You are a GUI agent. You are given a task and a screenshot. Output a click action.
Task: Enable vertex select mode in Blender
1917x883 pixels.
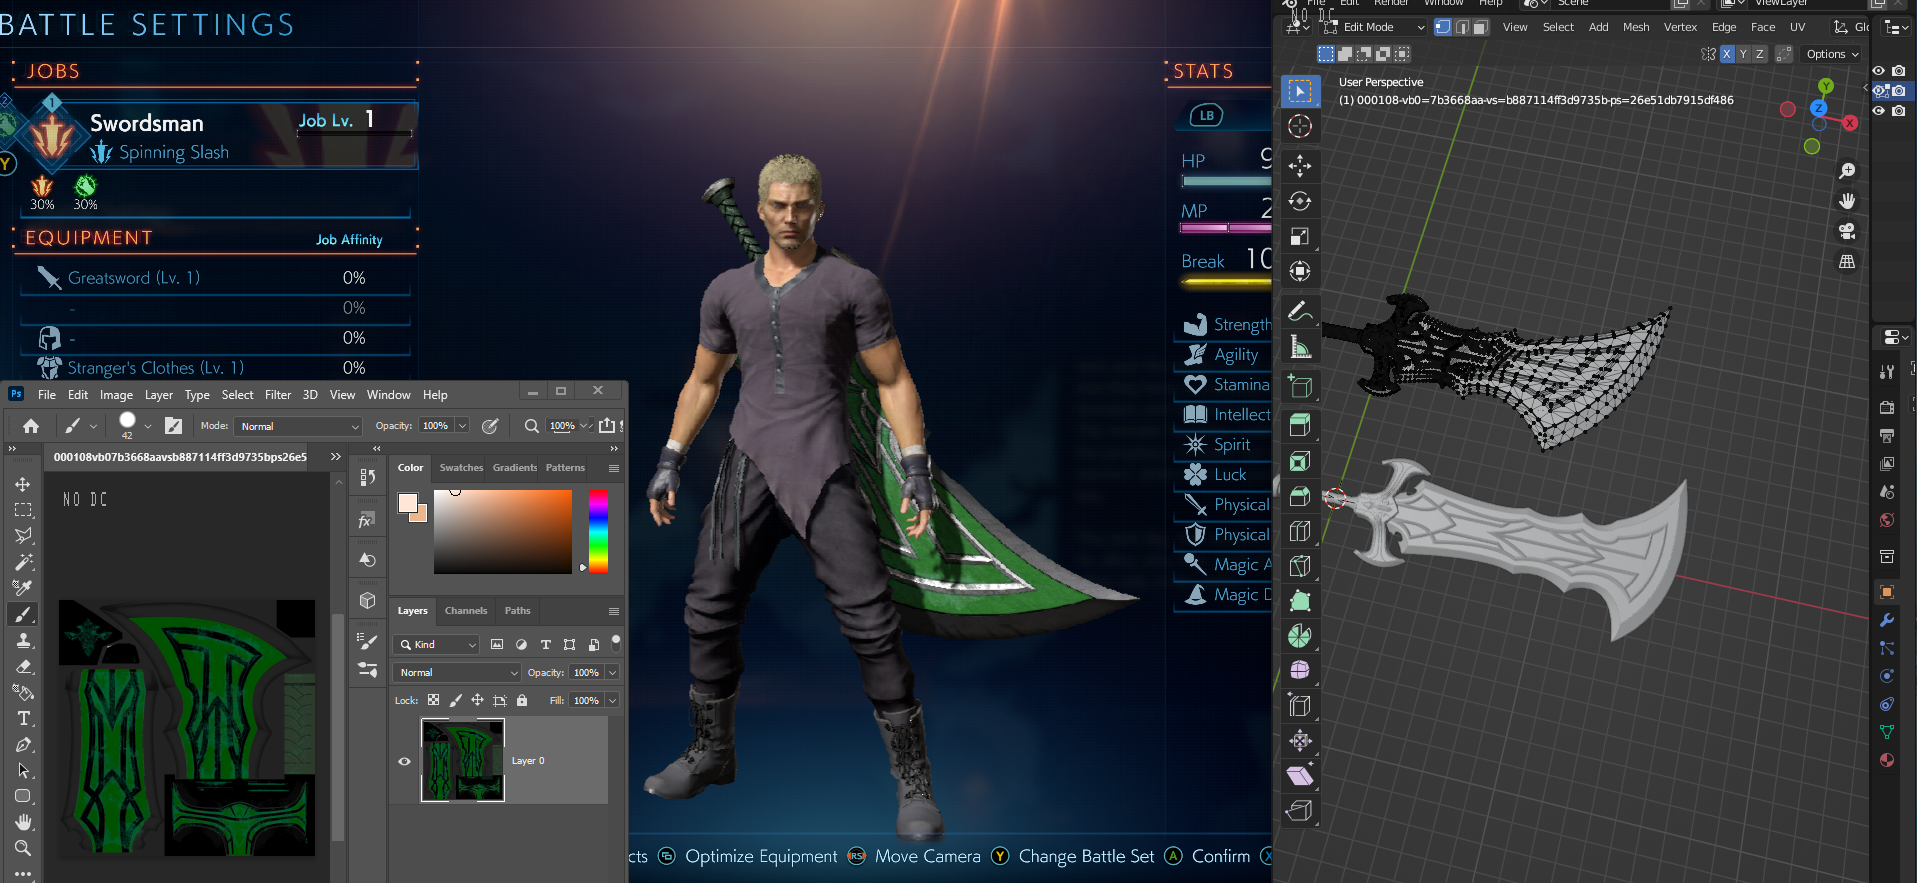click(x=1443, y=27)
